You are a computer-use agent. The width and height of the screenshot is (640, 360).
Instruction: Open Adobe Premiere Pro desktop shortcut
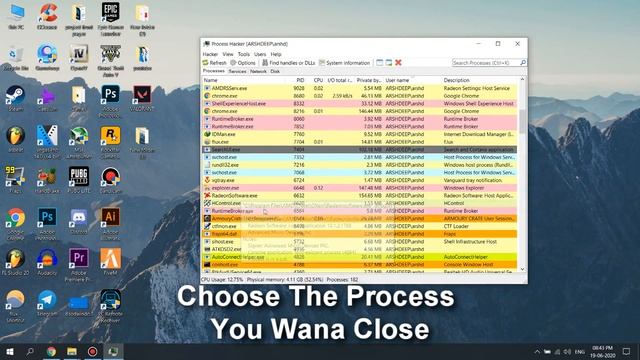(79, 264)
